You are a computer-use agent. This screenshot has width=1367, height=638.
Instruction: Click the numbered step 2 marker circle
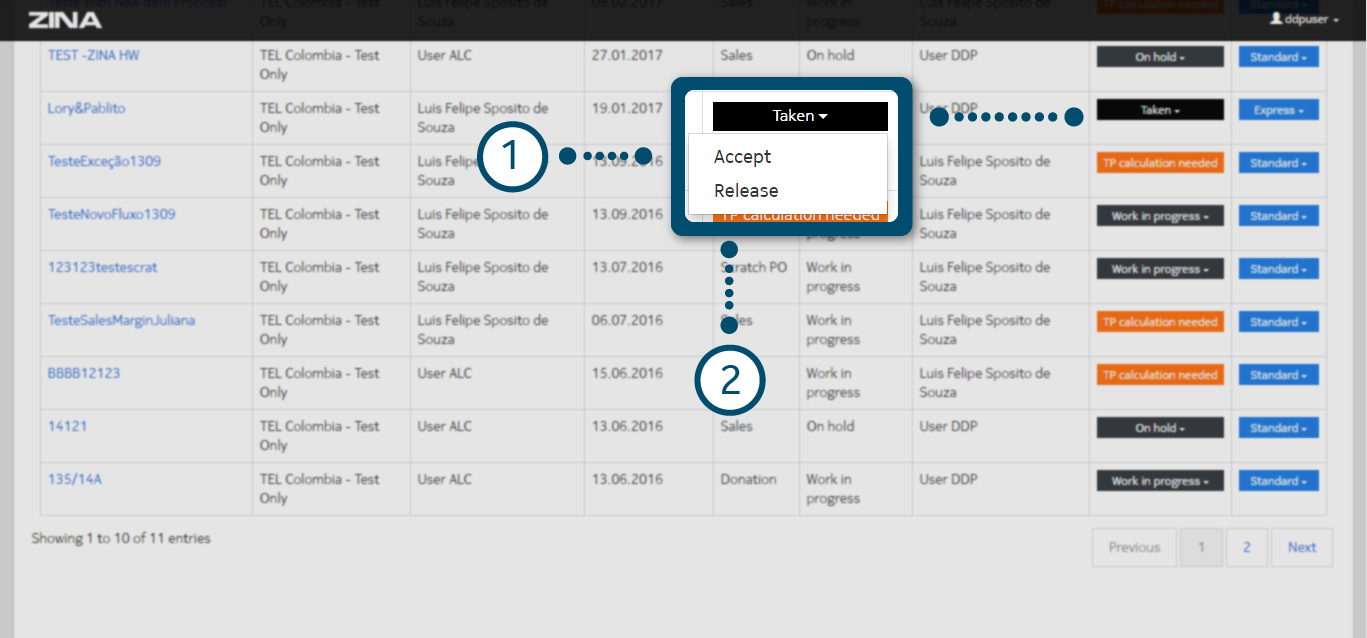click(x=730, y=381)
